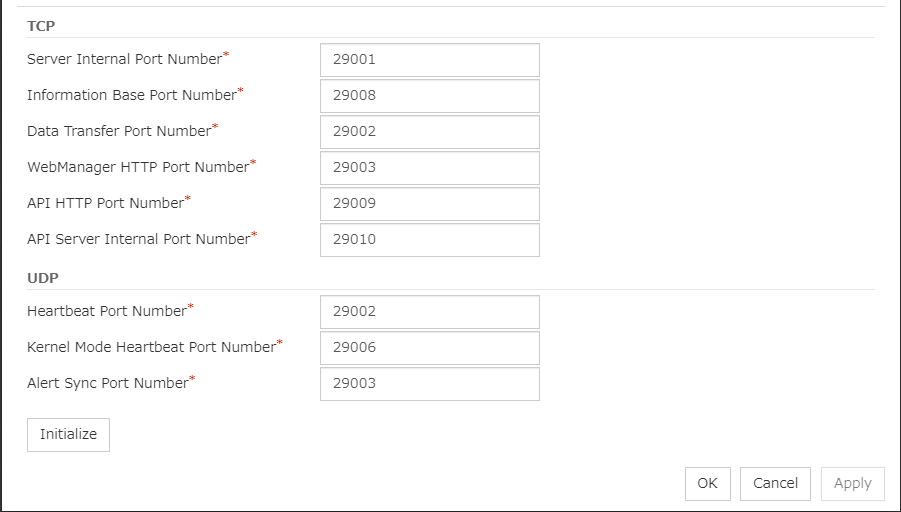Edit the API HTTP Port Number field
Viewport: 901px width, 512px height.
(x=429, y=204)
